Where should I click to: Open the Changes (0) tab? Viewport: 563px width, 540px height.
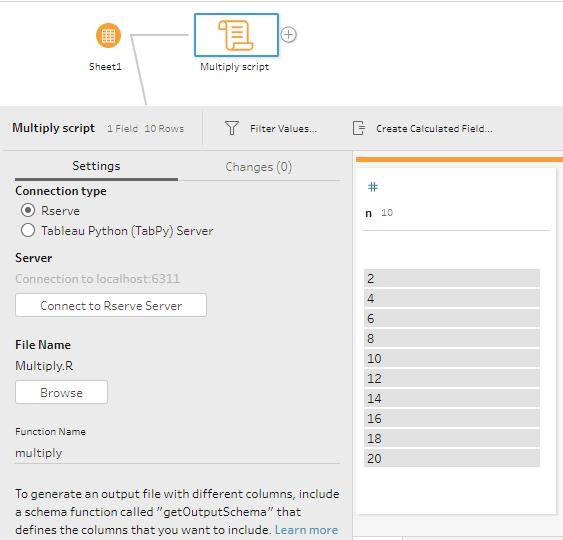[259, 167]
